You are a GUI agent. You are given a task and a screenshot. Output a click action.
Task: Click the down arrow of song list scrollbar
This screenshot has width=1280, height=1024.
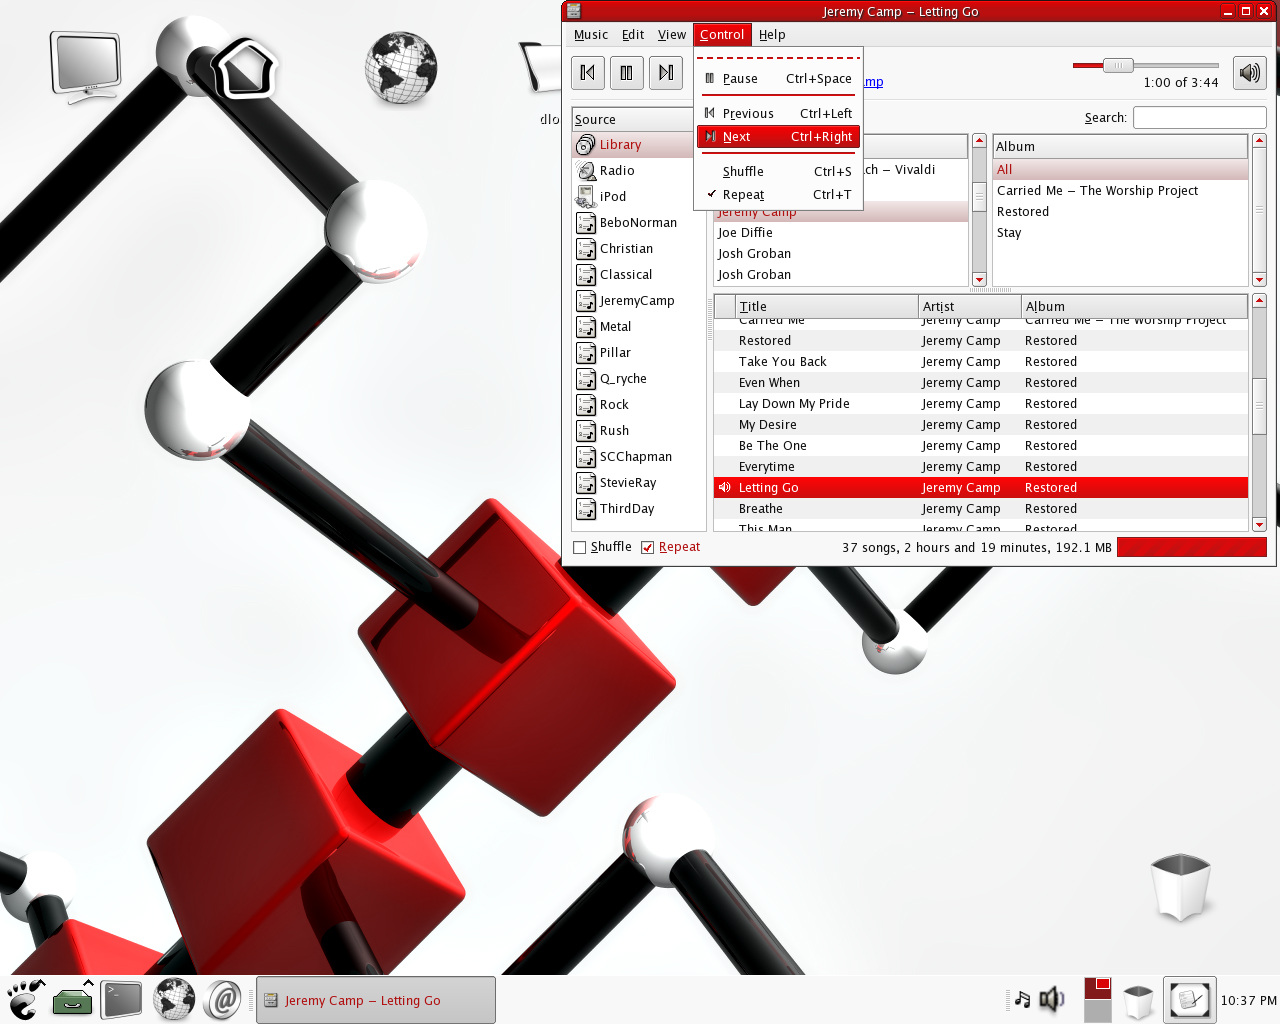1259,524
